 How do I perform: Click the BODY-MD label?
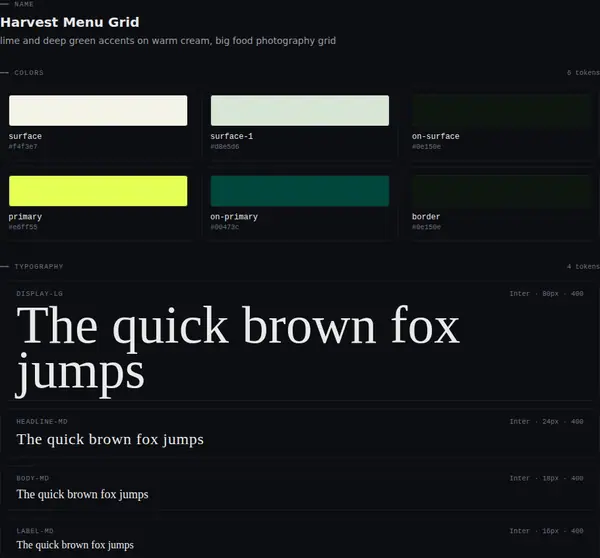[33, 478]
